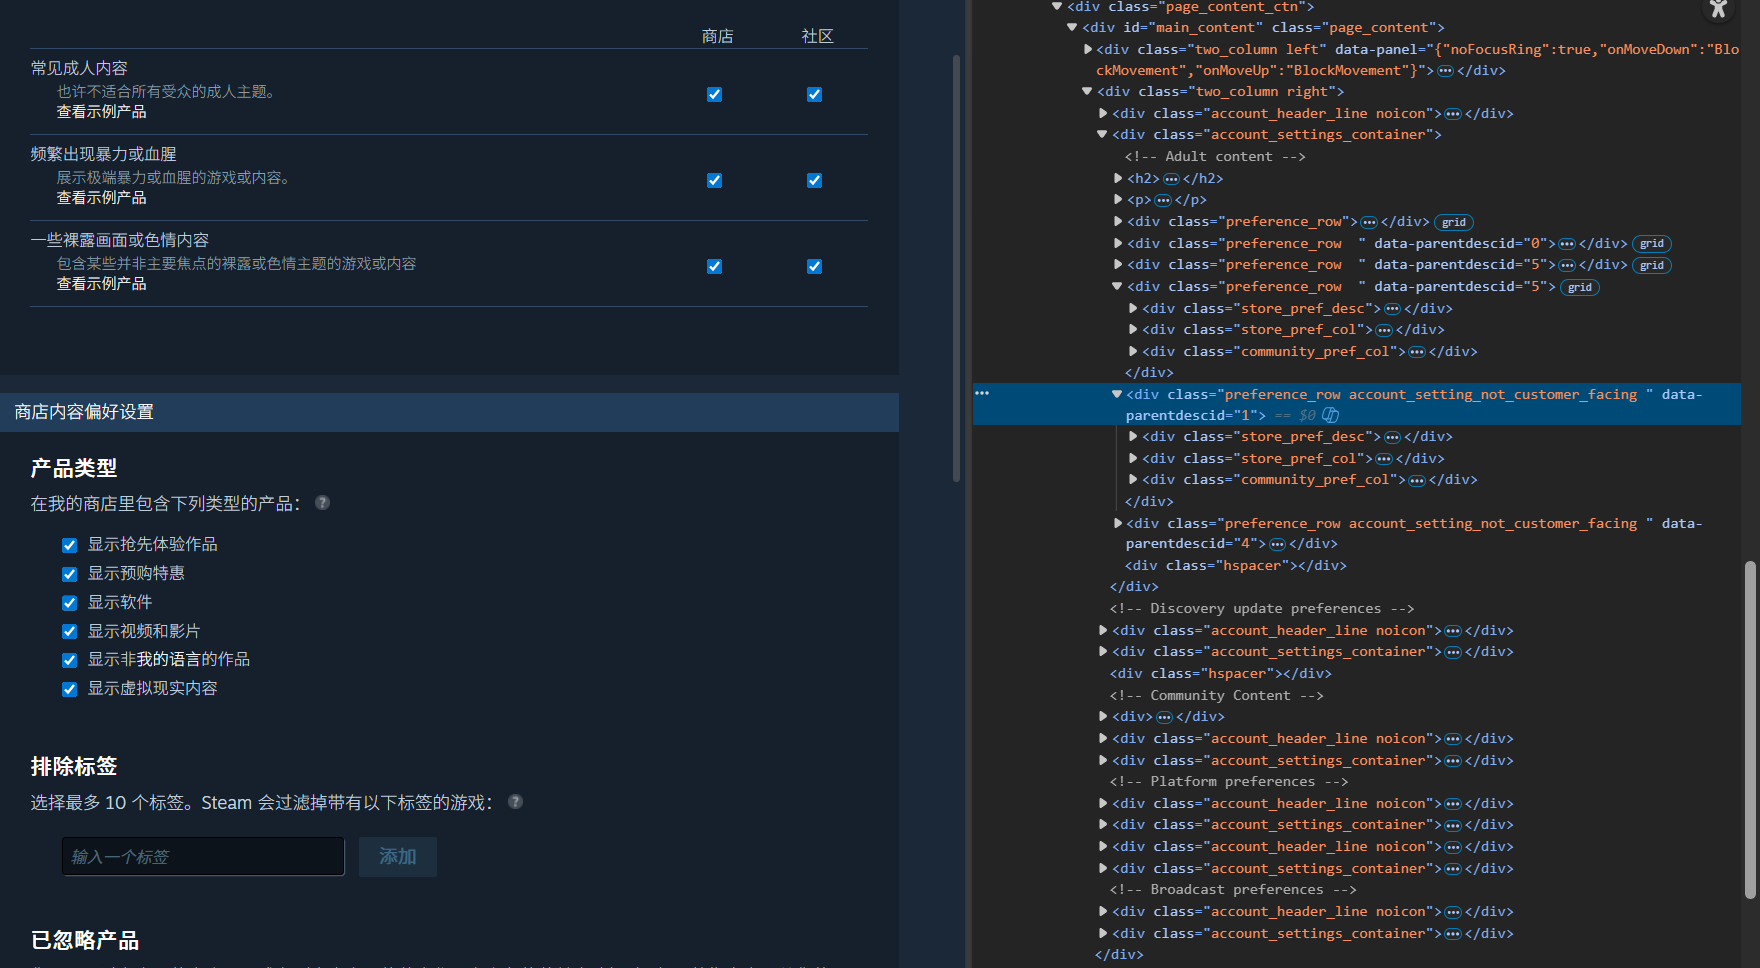Open the three-dot menu on the selected DOM row
1760x968 pixels.
point(982,393)
